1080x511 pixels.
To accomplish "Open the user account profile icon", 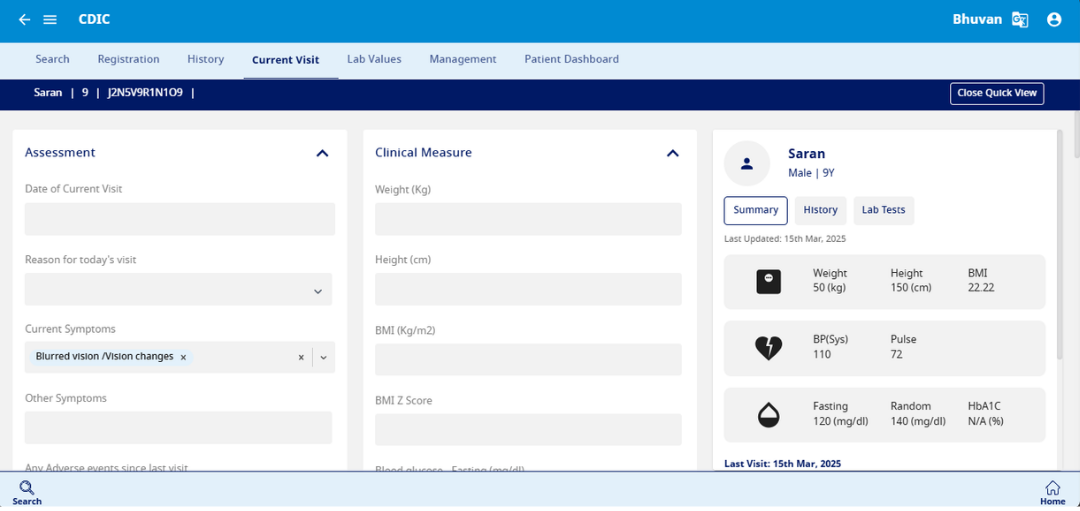I will pyautogui.click(x=1054, y=20).
